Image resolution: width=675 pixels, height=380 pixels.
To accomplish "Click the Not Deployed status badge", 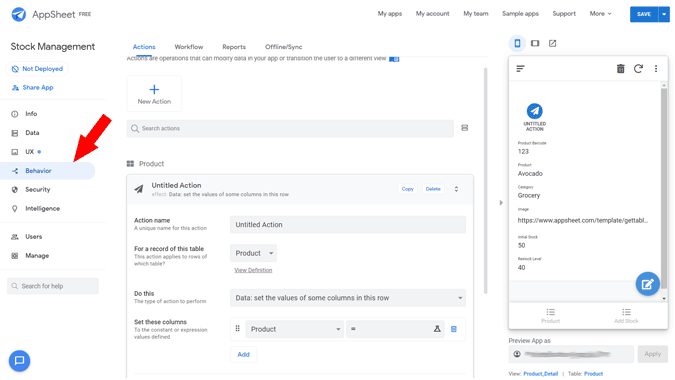I will 37,69.
